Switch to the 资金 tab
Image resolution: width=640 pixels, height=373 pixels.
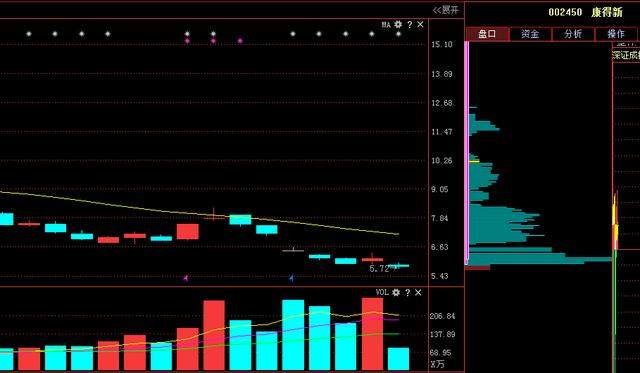[530, 34]
